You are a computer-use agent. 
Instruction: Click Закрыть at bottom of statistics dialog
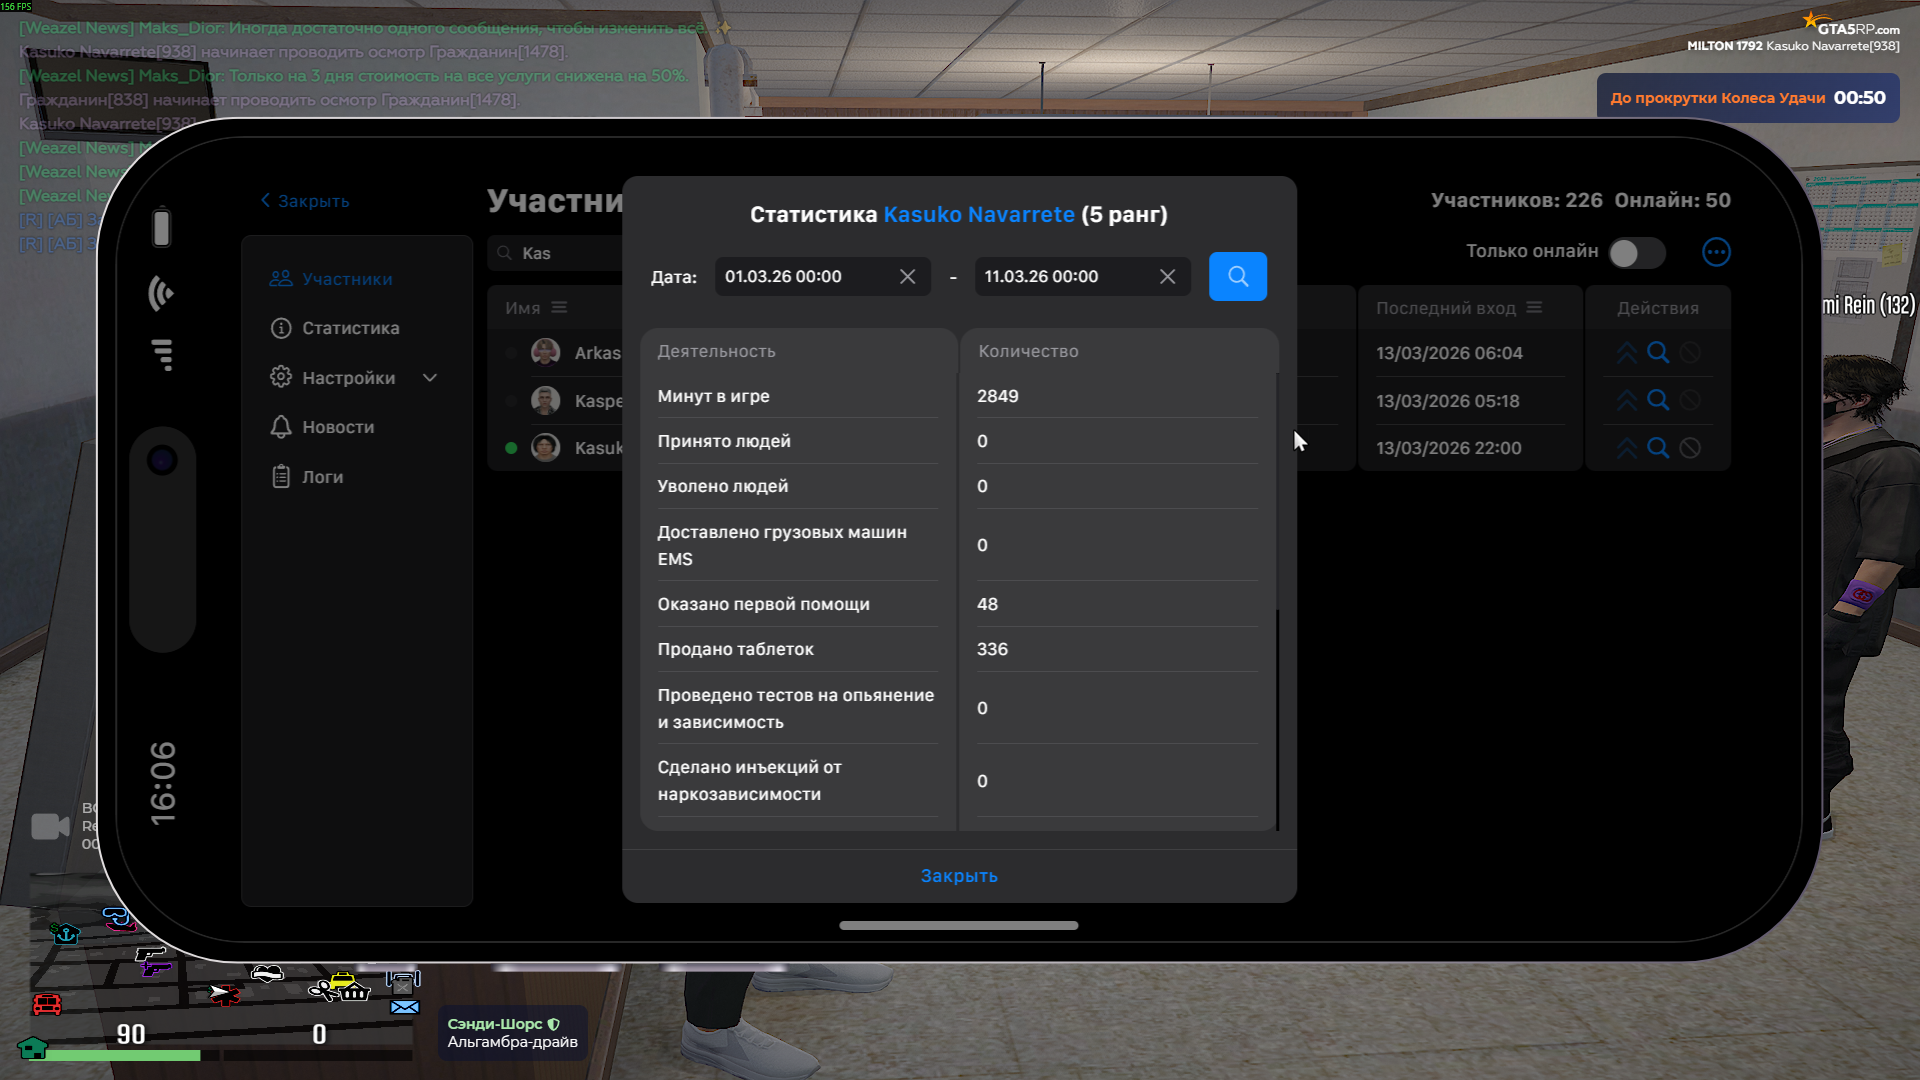(x=958, y=876)
